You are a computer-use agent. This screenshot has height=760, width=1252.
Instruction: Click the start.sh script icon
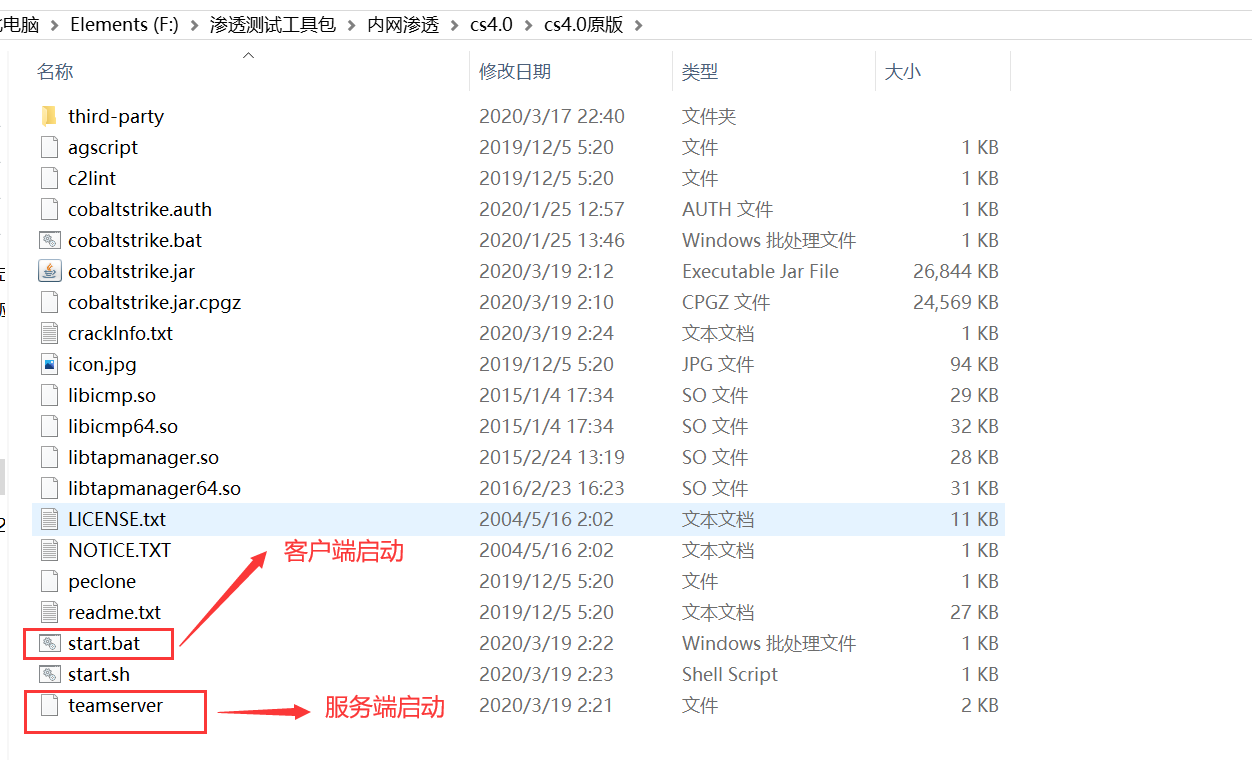50,674
